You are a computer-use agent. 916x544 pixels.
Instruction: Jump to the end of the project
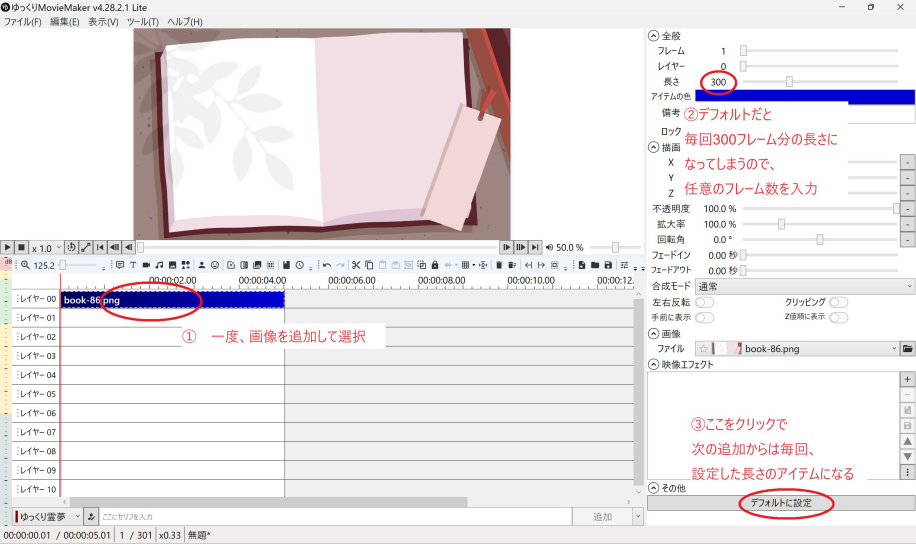[535, 247]
